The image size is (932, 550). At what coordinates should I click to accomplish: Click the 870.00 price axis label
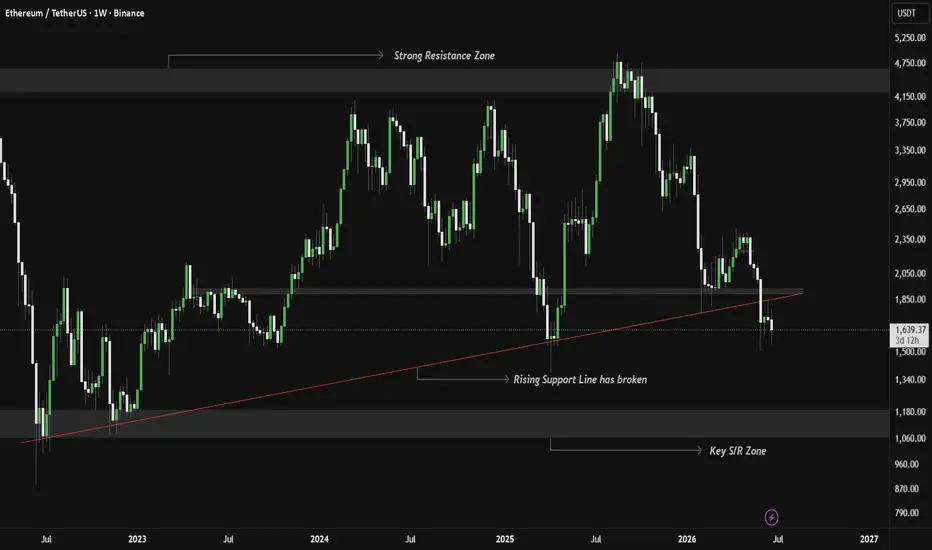point(906,488)
